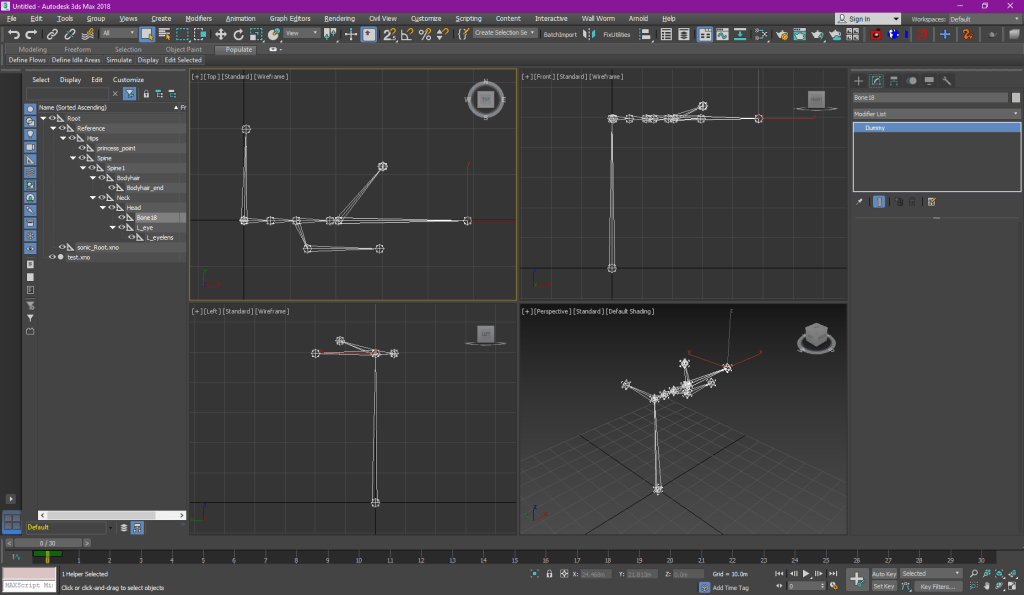Switch to the Object Paint ribbon tab
1024x595 pixels.
pyautogui.click(x=183, y=49)
